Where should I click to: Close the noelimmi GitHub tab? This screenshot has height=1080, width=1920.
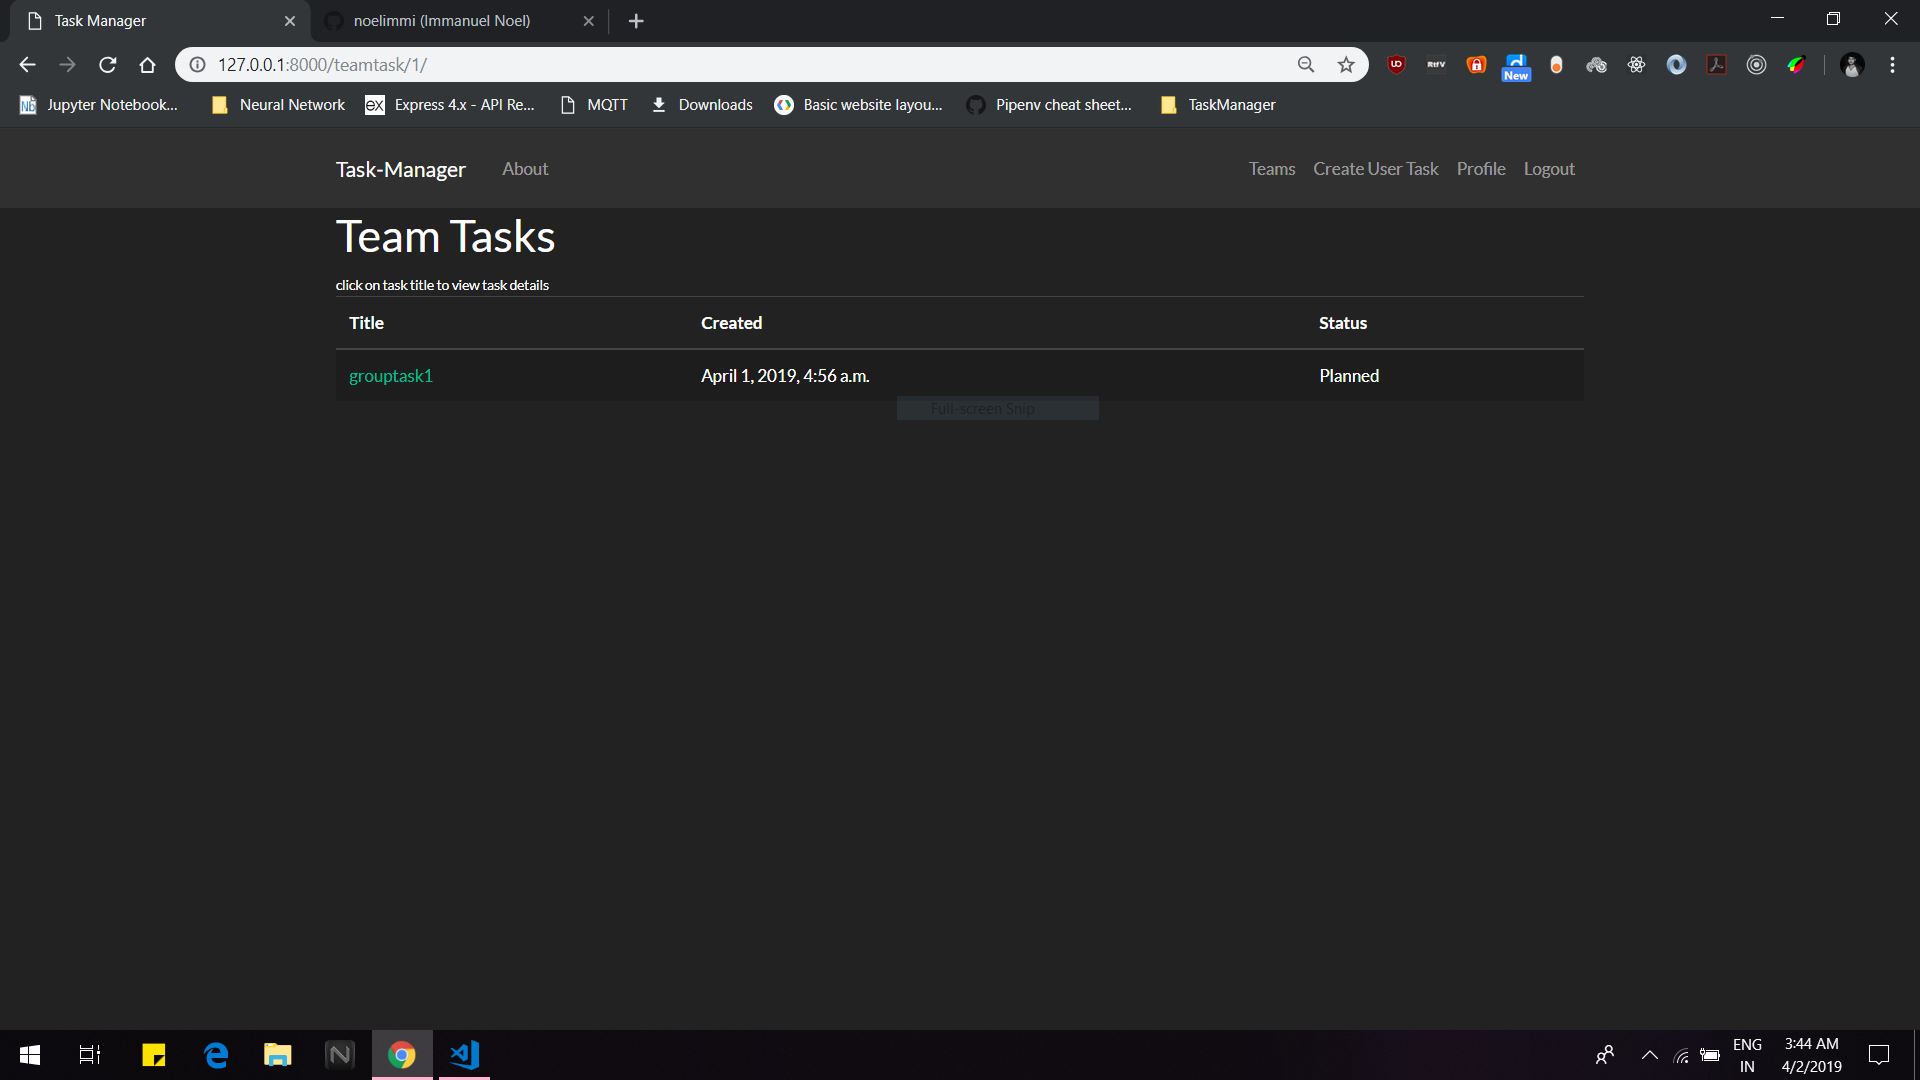[588, 21]
